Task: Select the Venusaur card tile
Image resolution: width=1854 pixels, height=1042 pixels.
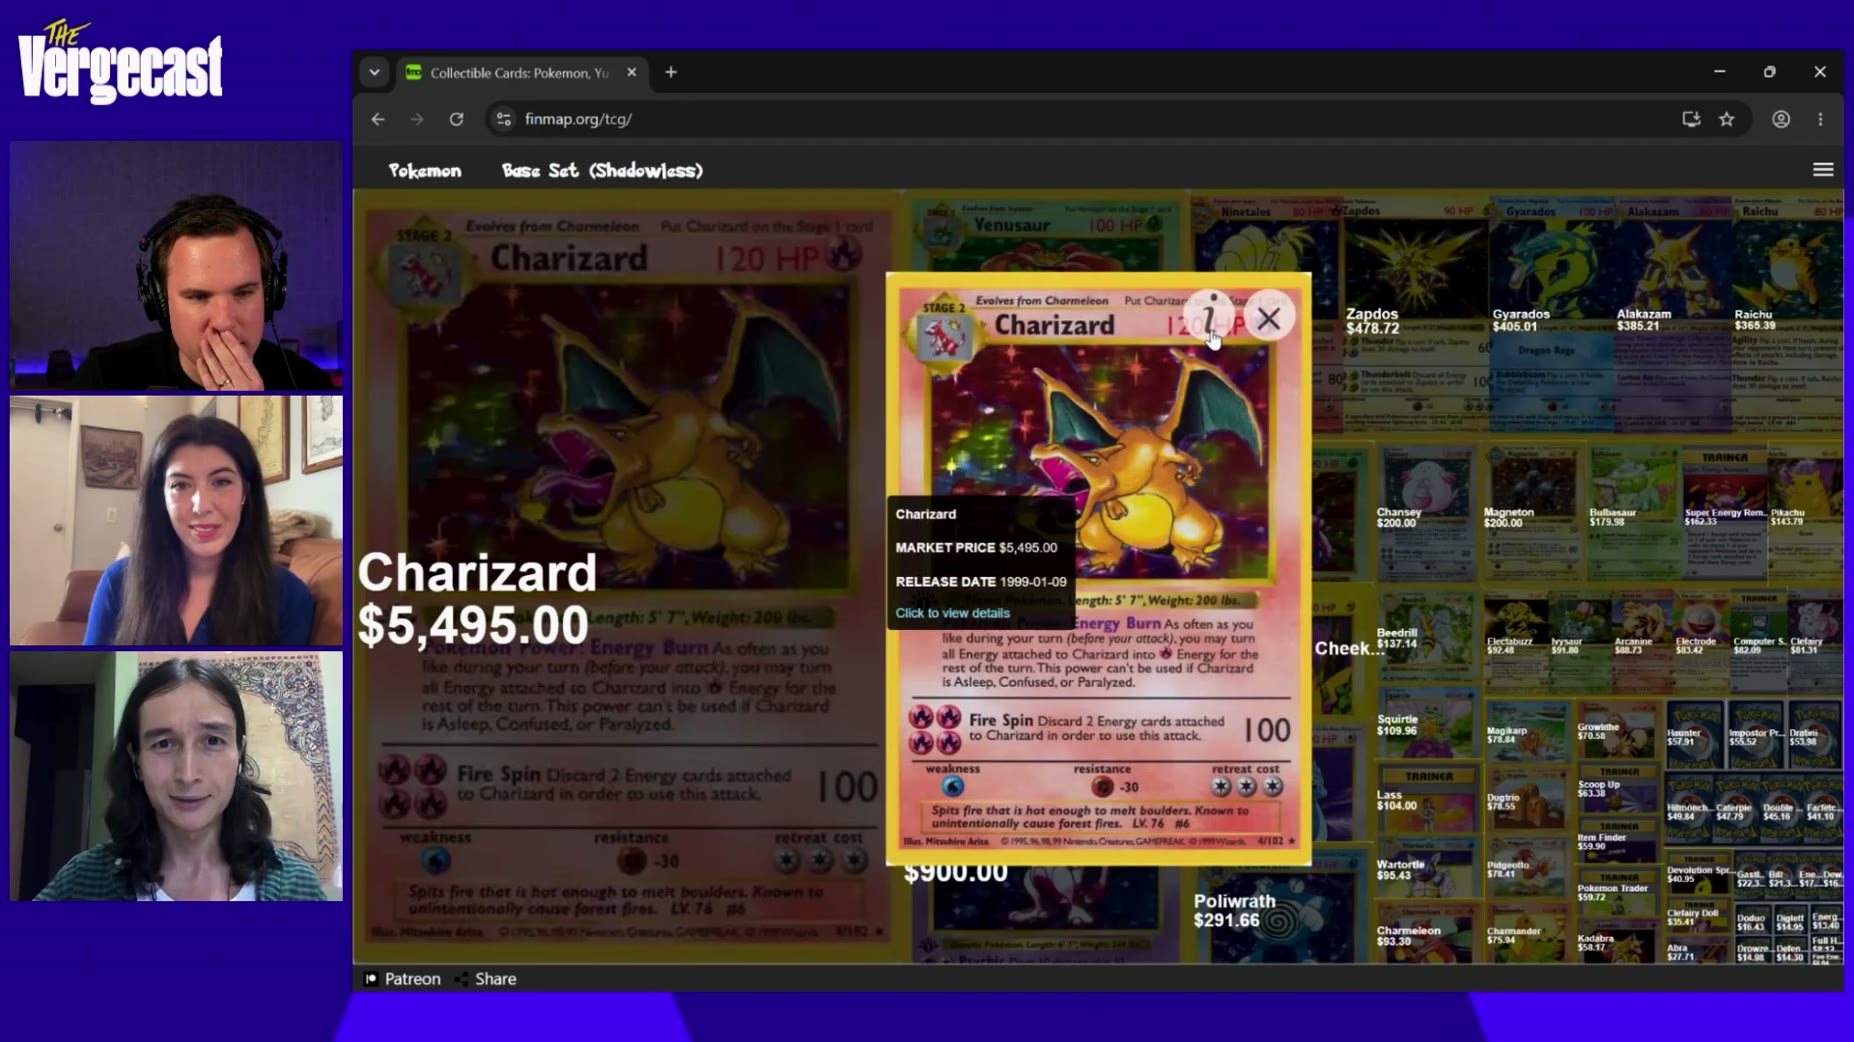Action: coord(1047,233)
